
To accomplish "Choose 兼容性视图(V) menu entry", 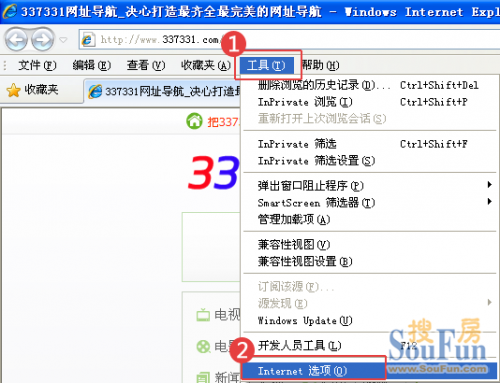I will pyautogui.click(x=370, y=245).
